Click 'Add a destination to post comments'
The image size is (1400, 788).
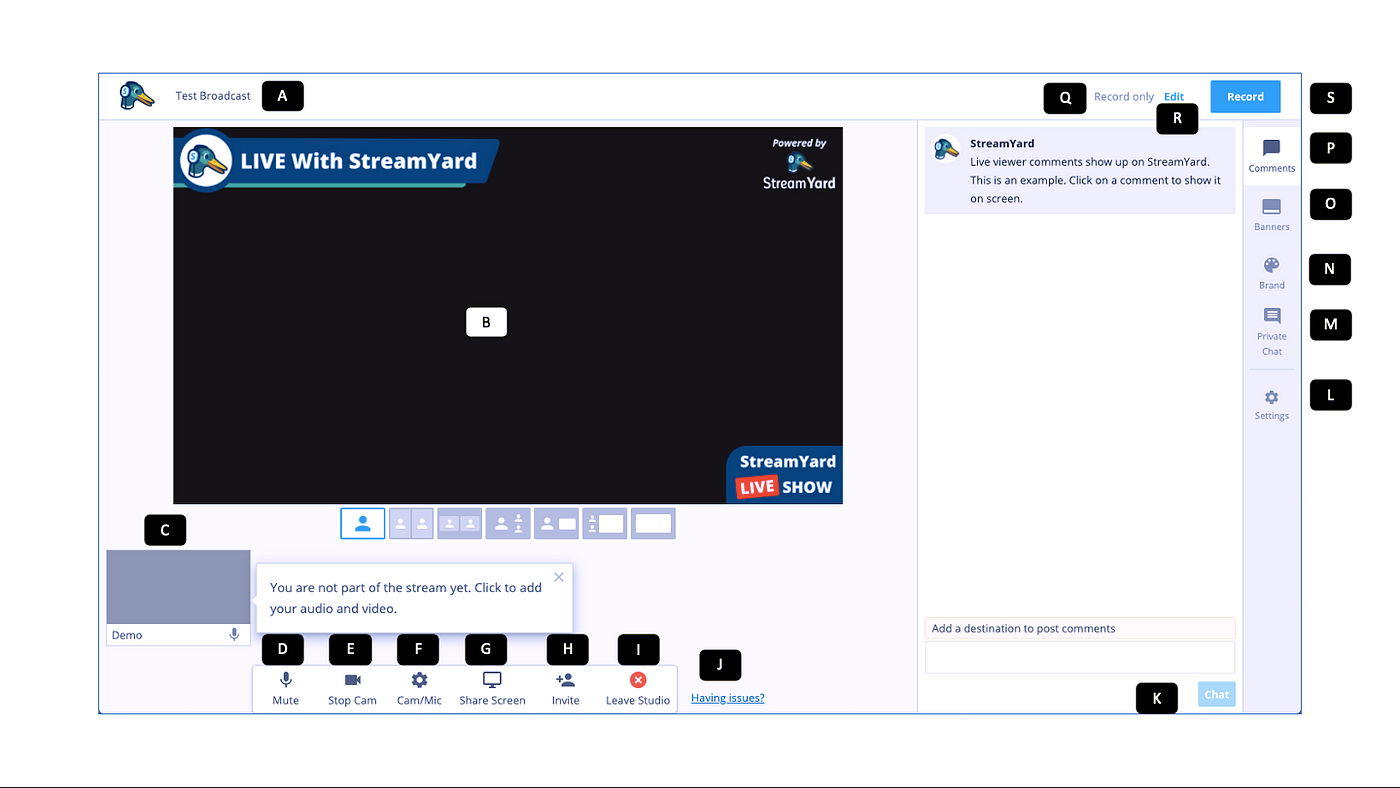[x=1080, y=629]
